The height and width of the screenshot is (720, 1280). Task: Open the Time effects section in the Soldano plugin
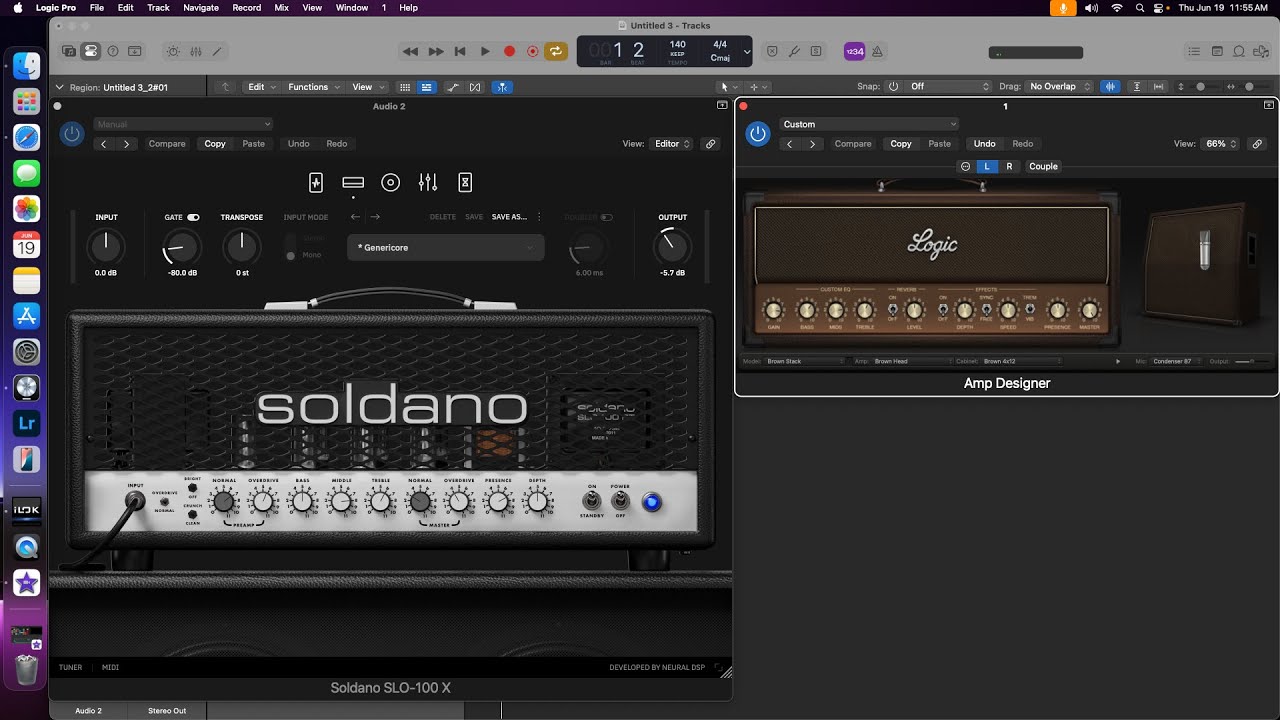[x=465, y=182]
